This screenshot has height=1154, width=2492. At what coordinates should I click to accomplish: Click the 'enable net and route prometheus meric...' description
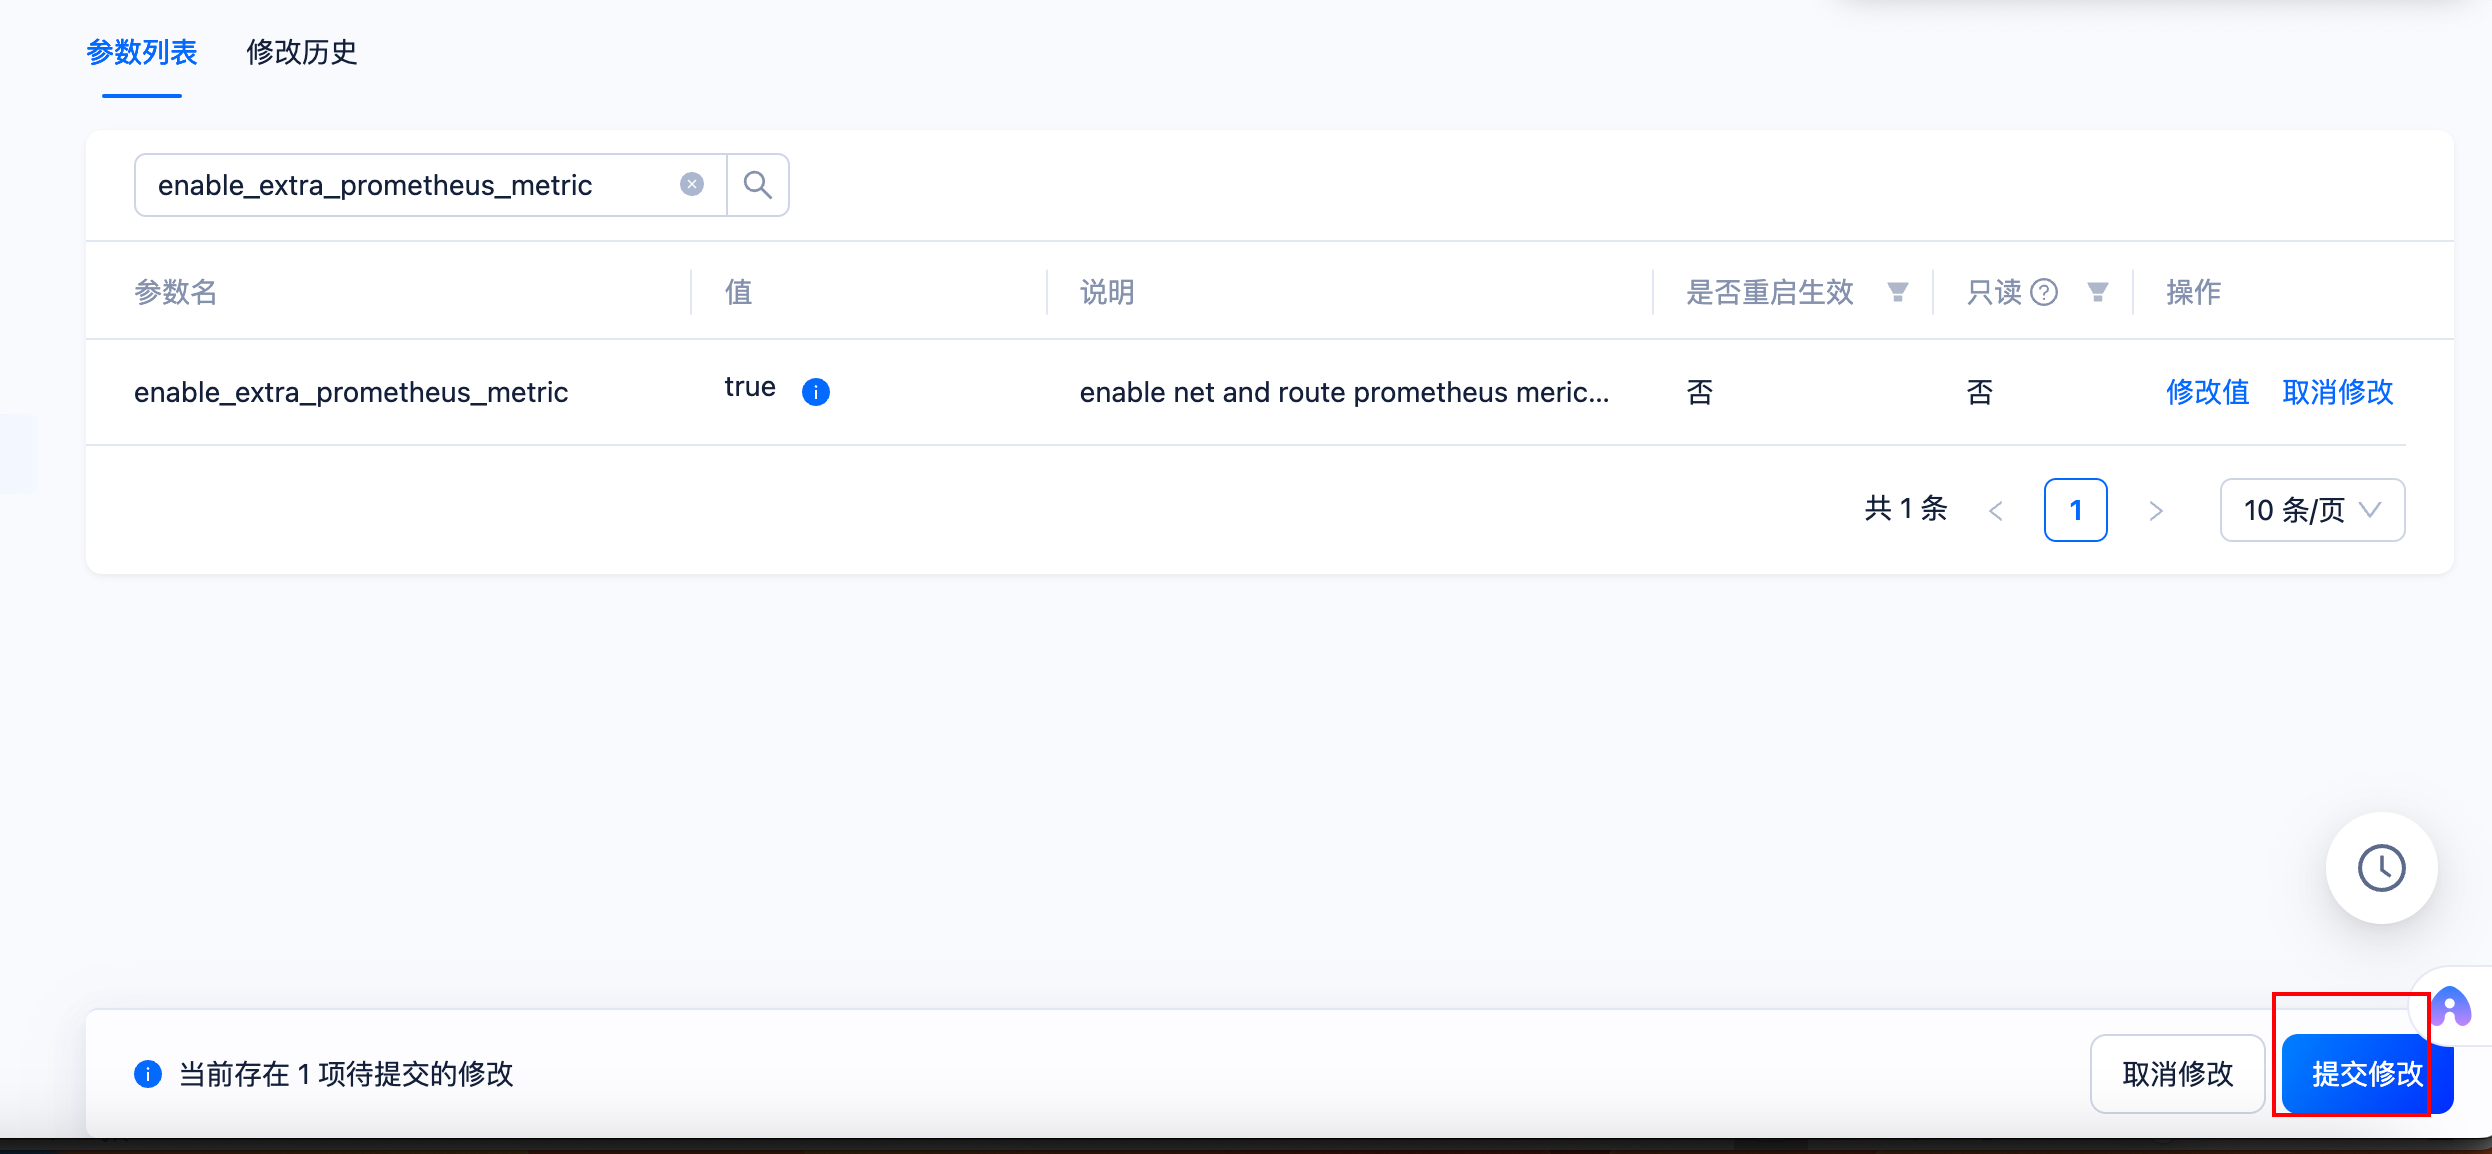(x=1344, y=392)
